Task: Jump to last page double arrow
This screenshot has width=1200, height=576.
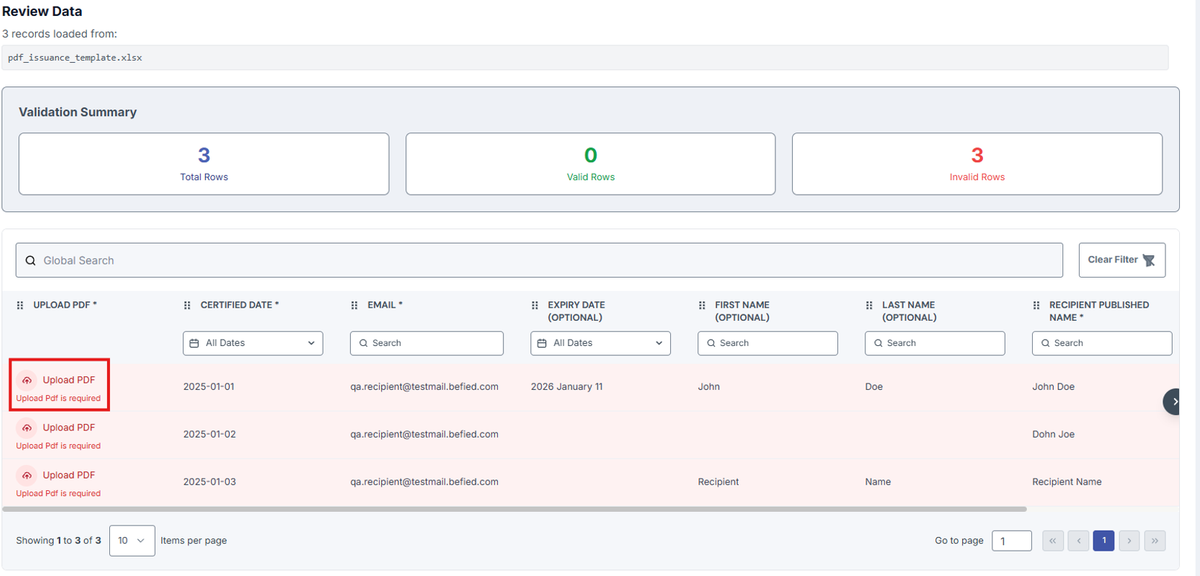Action: (x=1155, y=540)
